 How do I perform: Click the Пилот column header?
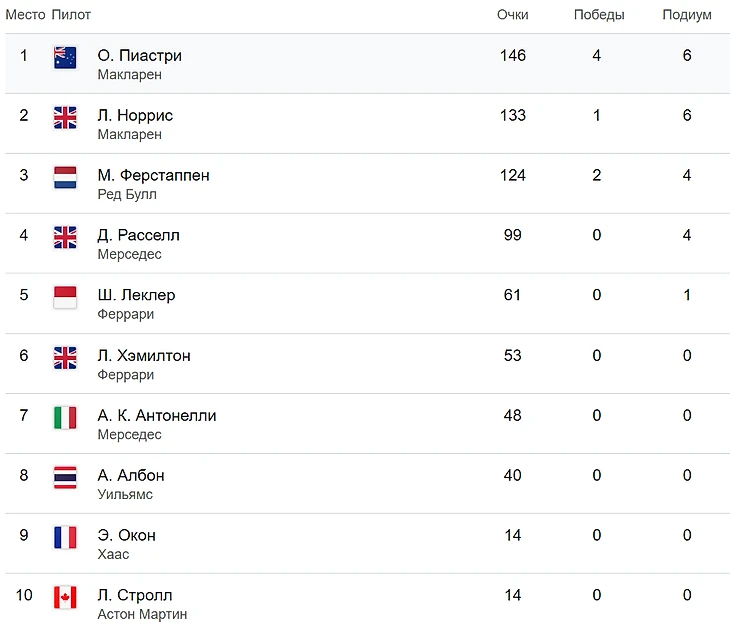click(71, 15)
